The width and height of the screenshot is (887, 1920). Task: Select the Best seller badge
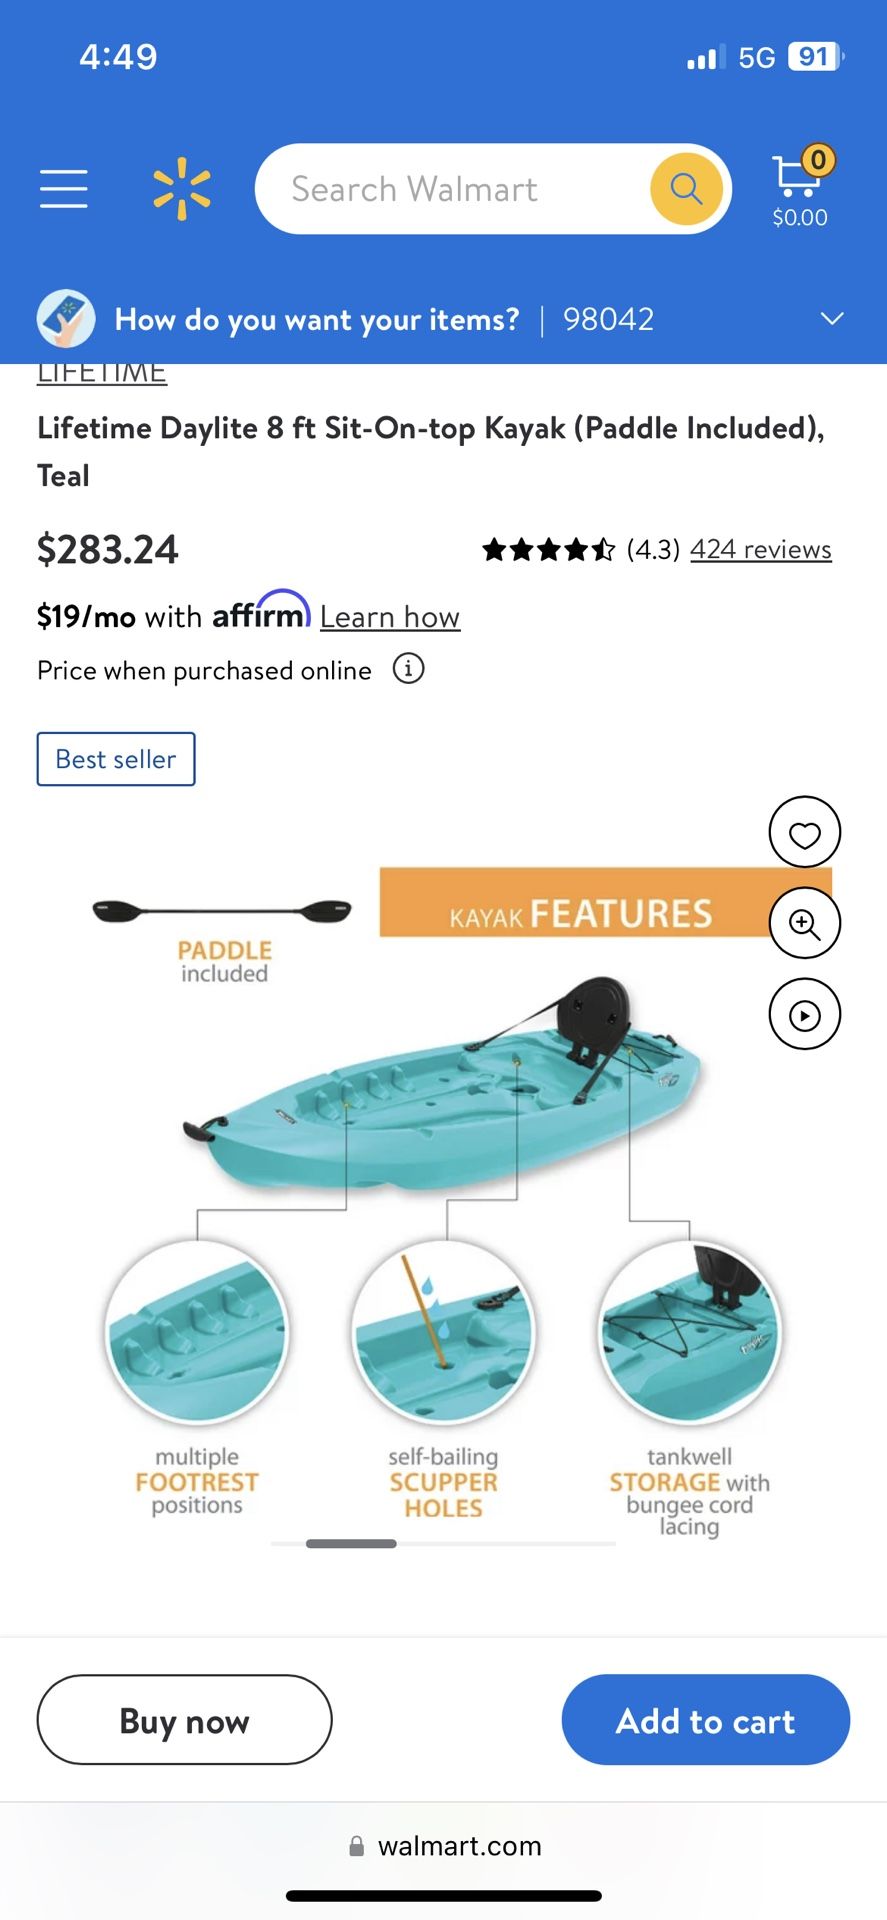click(115, 758)
